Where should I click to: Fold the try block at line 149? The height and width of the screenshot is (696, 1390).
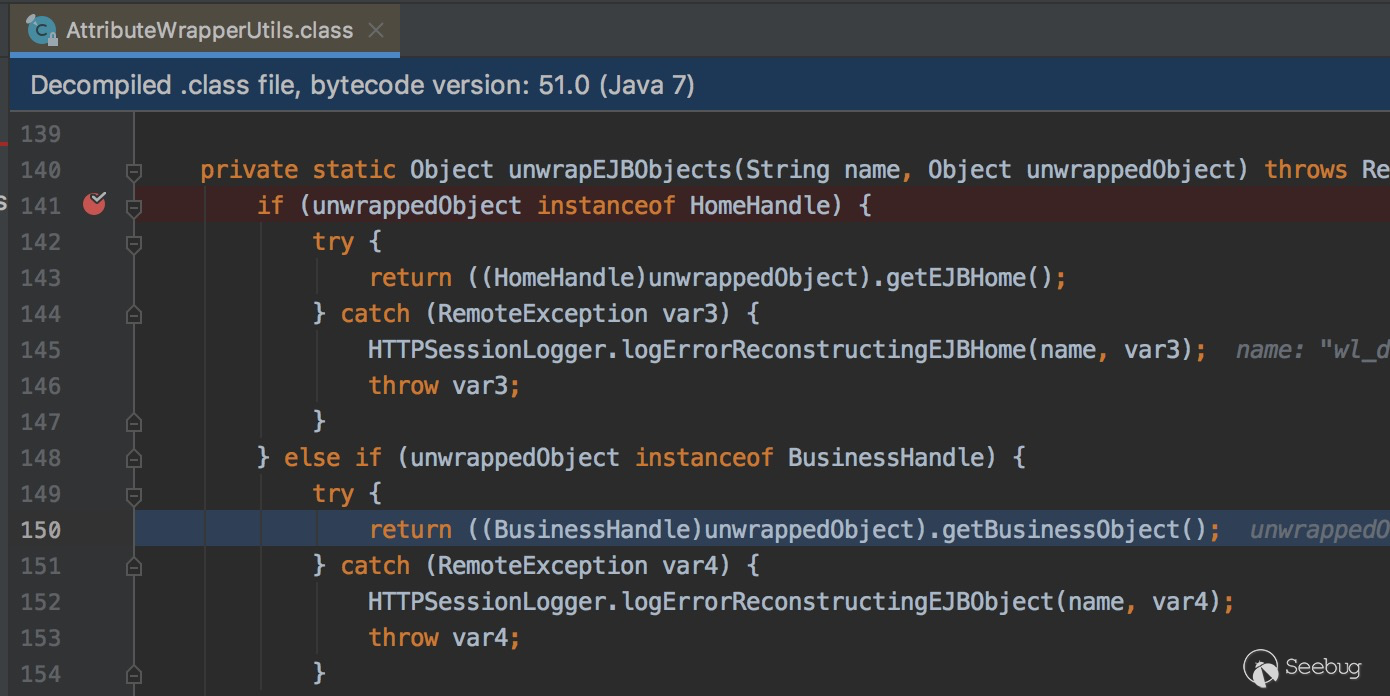tap(134, 495)
